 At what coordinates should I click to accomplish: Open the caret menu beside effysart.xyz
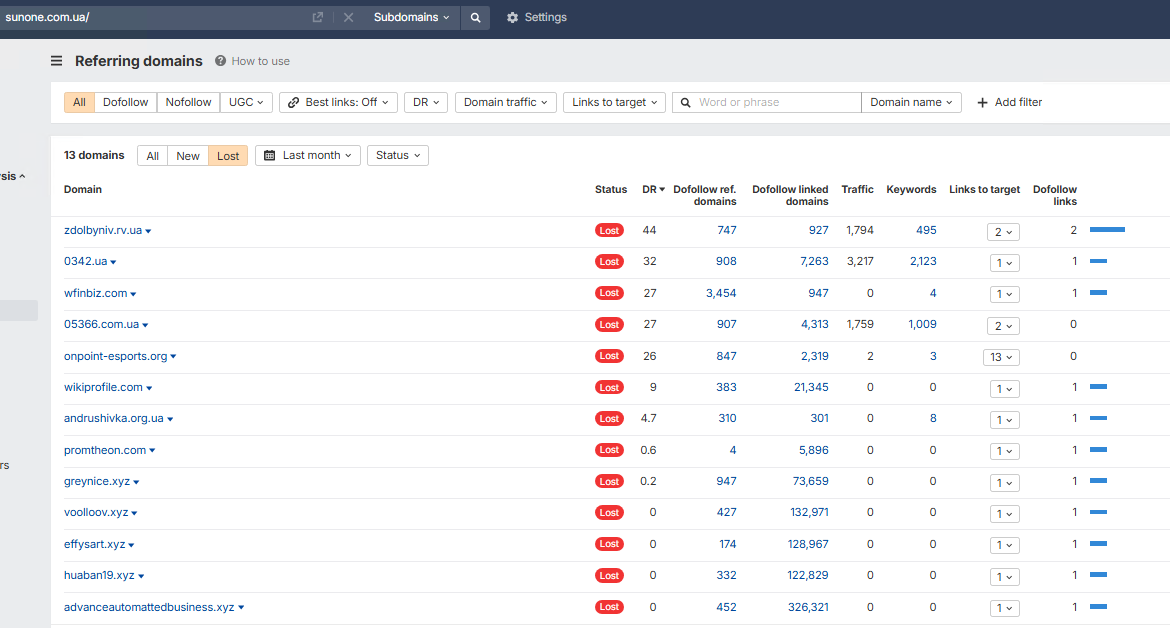[131, 545]
